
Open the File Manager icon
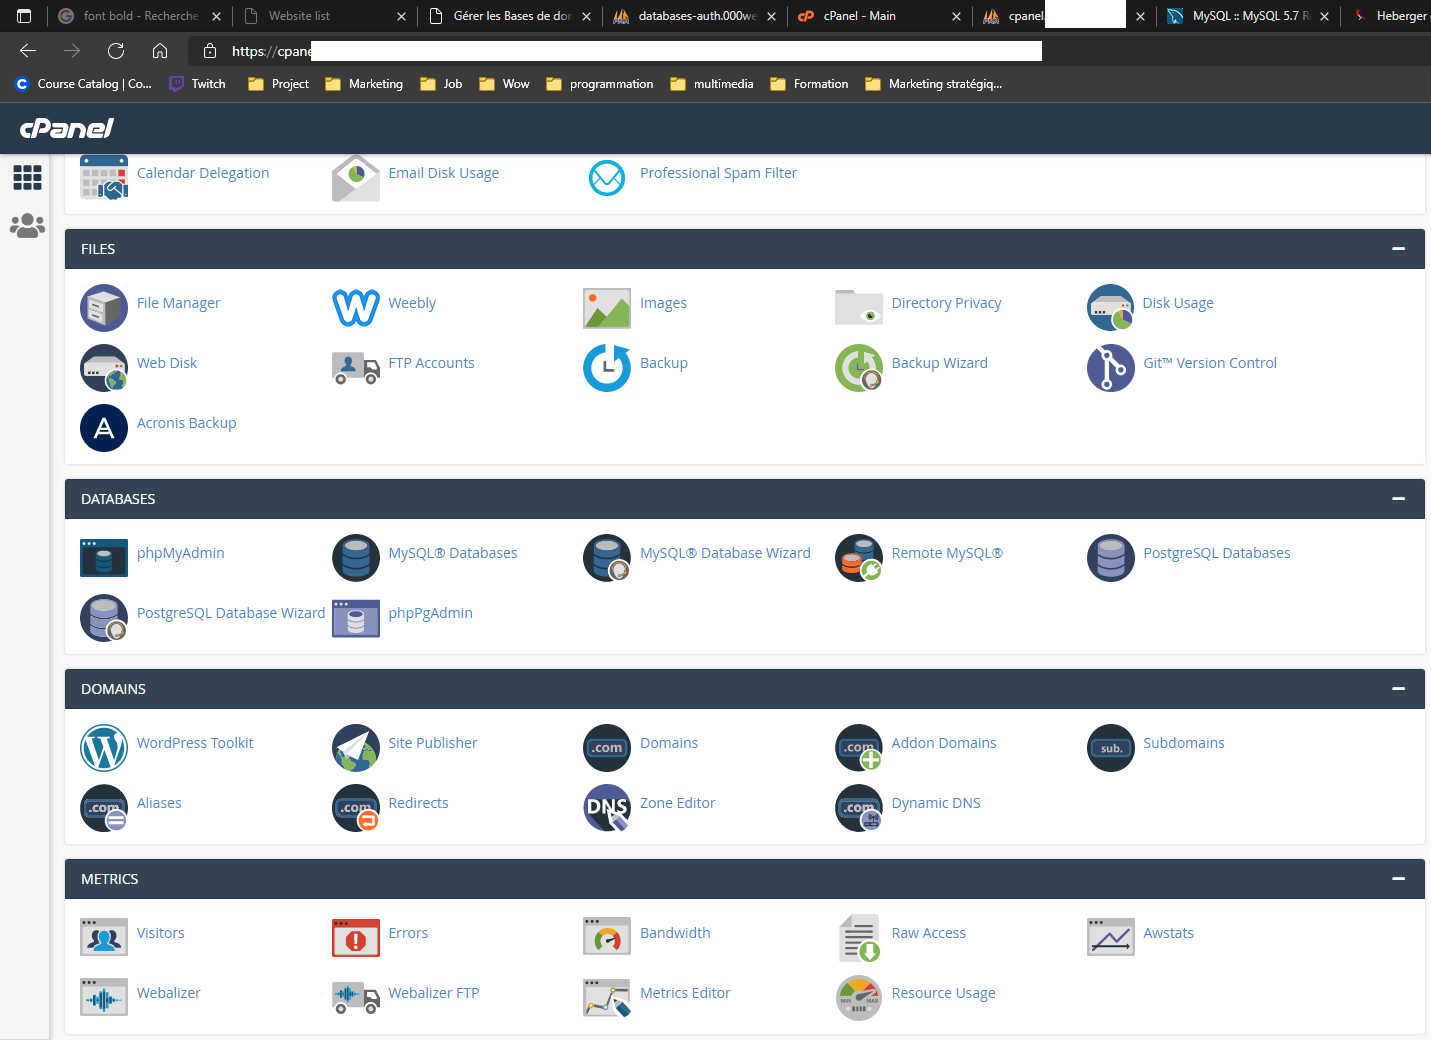[104, 308]
